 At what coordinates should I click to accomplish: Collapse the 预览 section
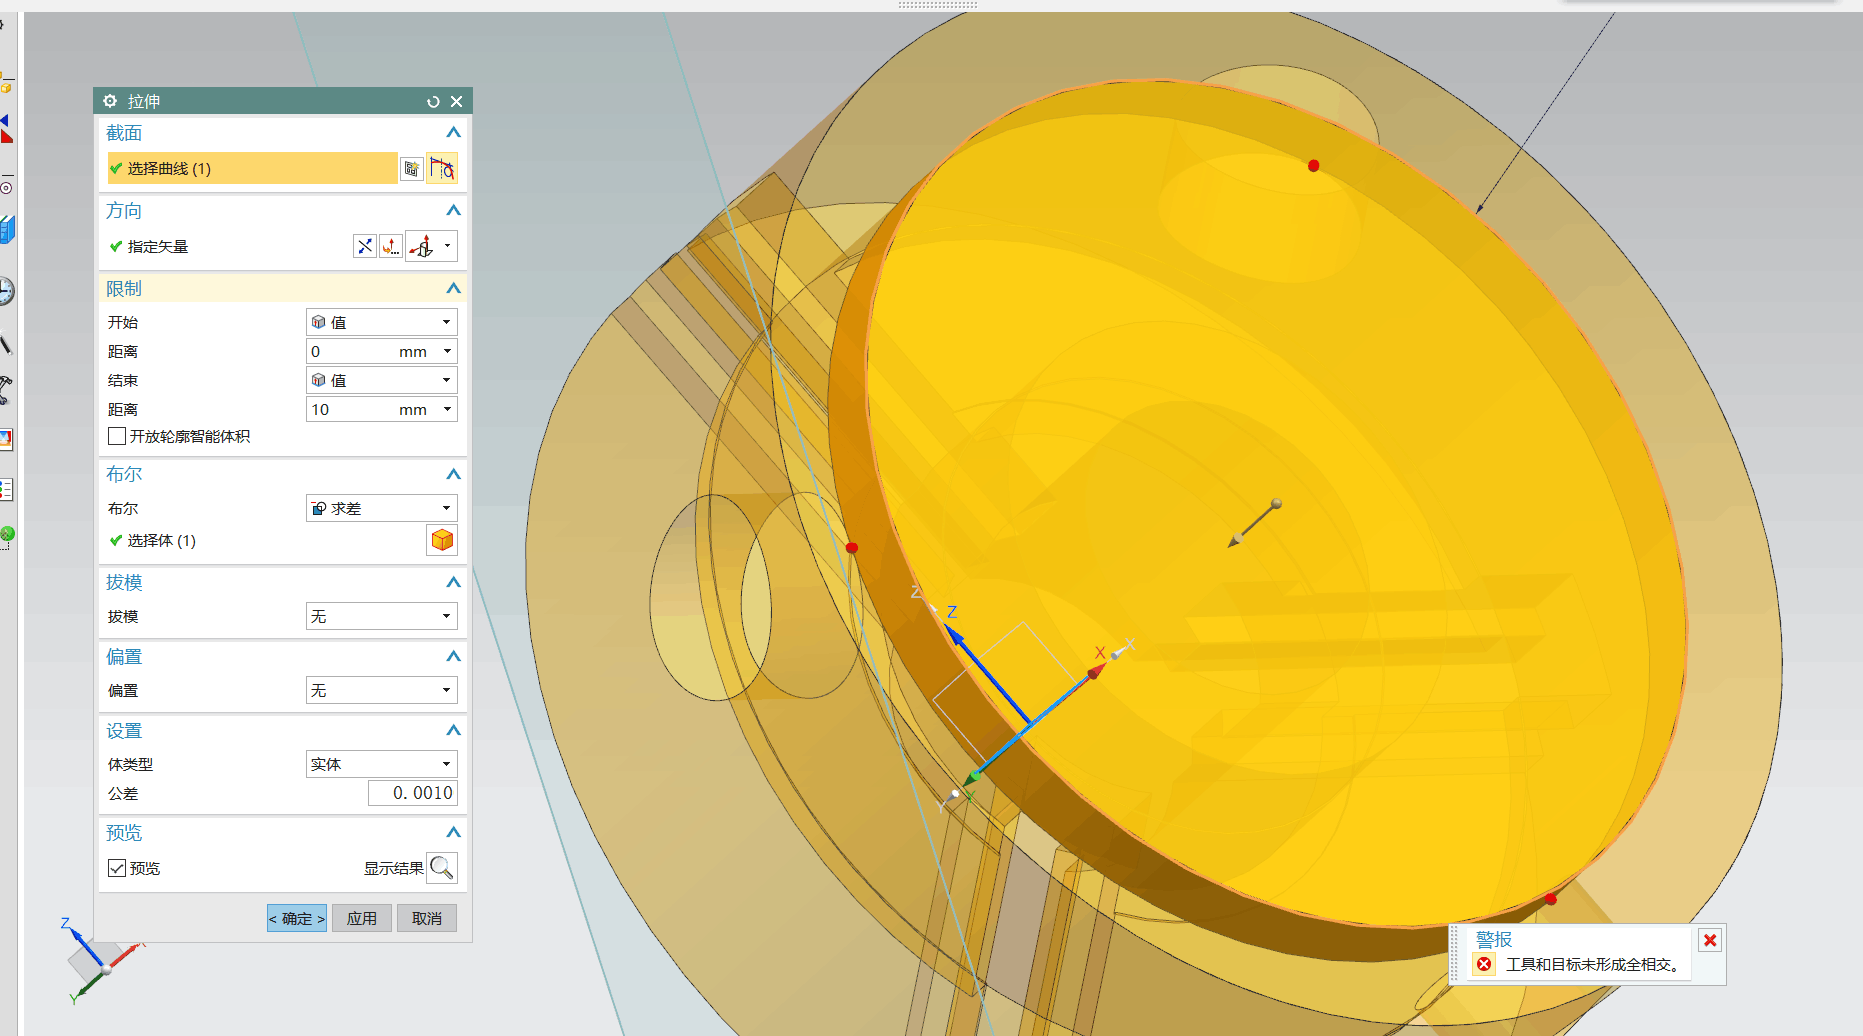point(454,832)
